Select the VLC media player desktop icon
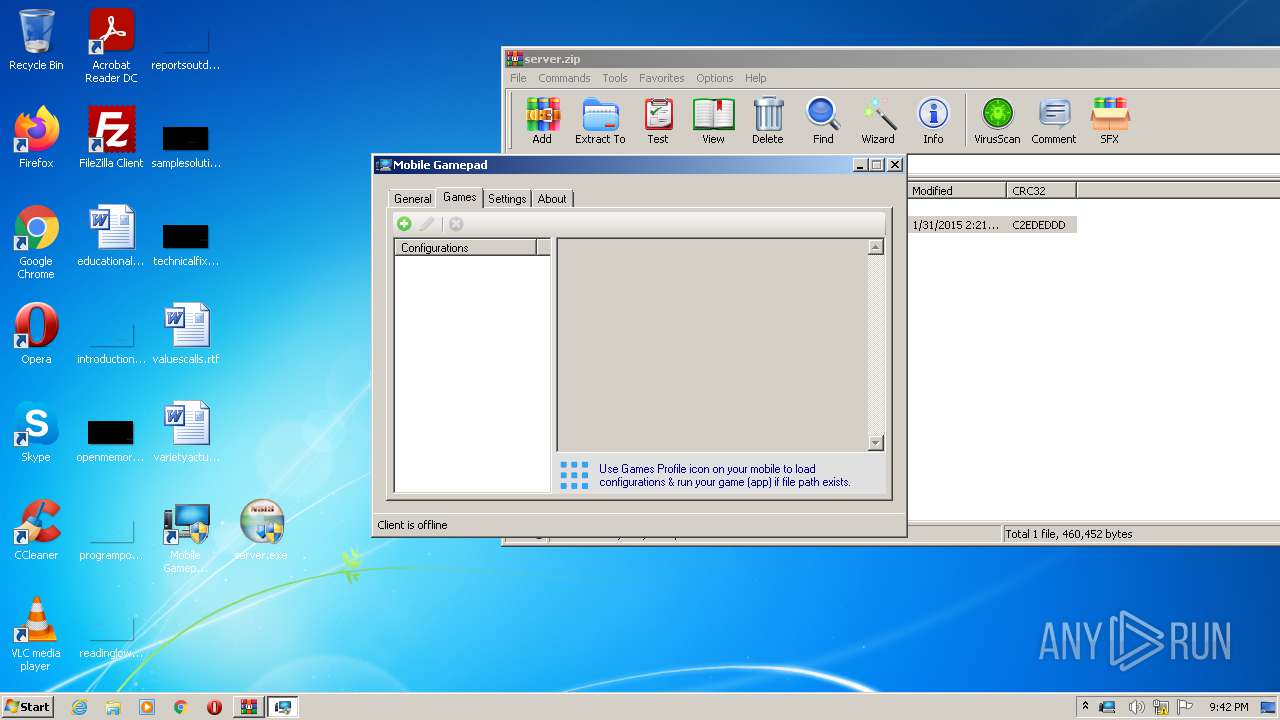 click(36, 634)
